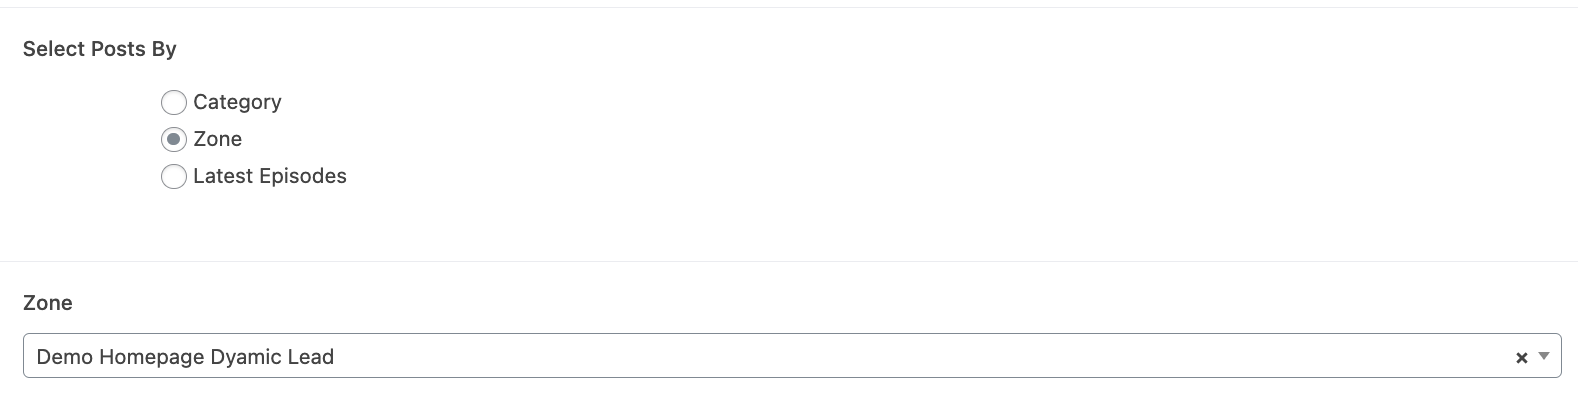Screen dimensions: 1578x402
Task: Click the empty circle next to Category
Action: (x=174, y=102)
